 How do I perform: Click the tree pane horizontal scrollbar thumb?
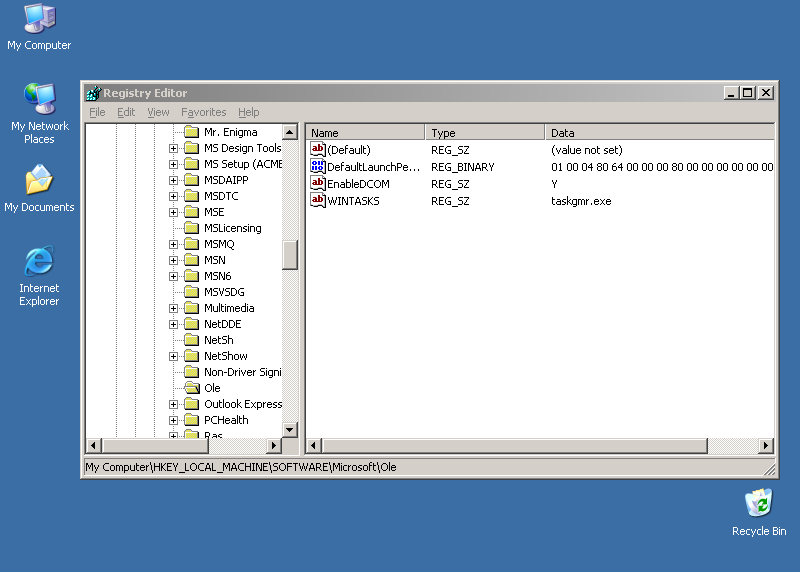tap(155, 445)
